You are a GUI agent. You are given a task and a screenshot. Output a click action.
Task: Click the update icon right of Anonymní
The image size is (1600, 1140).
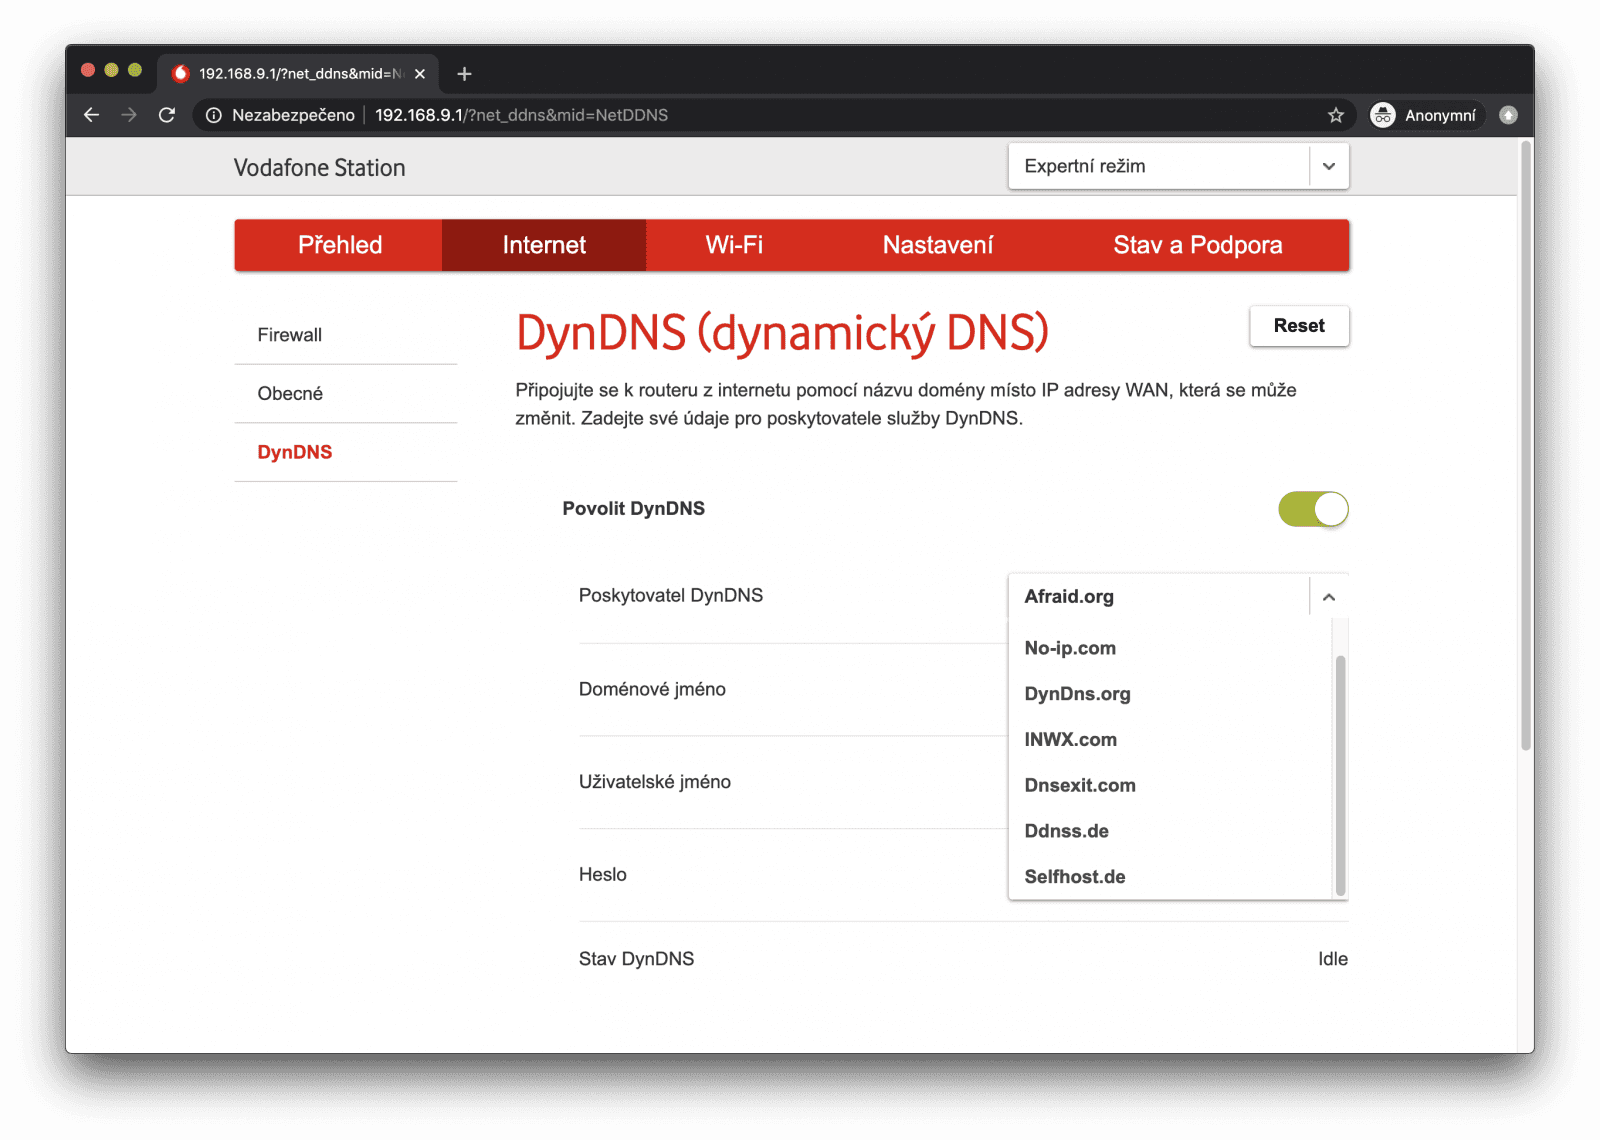(1508, 115)
